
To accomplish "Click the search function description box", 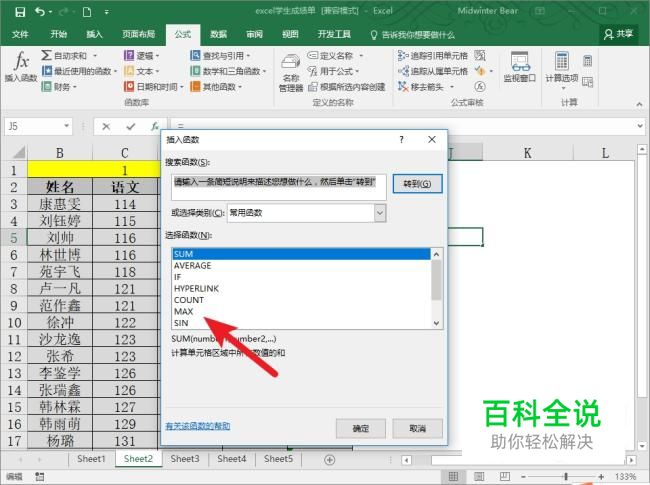I will click(x=279, y=187).
